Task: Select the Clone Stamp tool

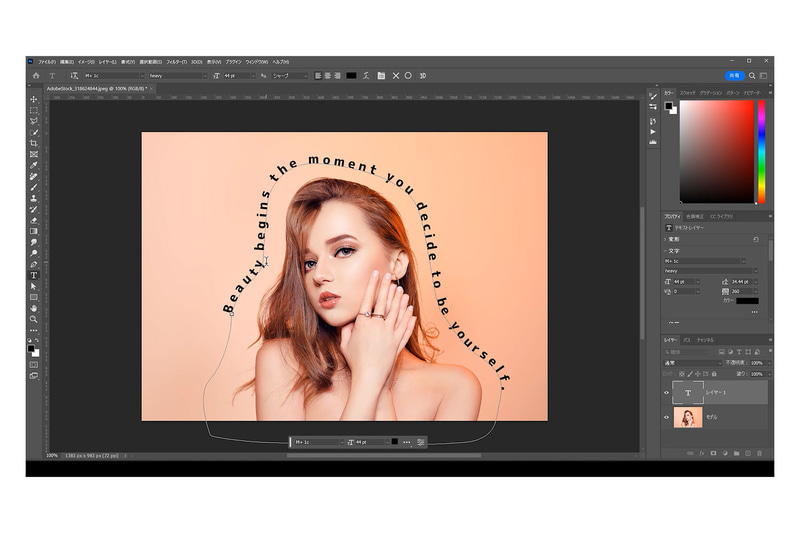Action: tap(34, 198)
